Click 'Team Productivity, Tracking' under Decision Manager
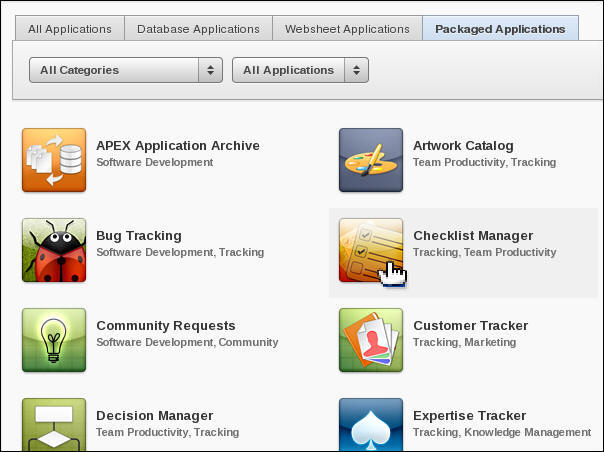Image resolution: width=604 pixels, height=452 pixels. click(x=168, y=432)
